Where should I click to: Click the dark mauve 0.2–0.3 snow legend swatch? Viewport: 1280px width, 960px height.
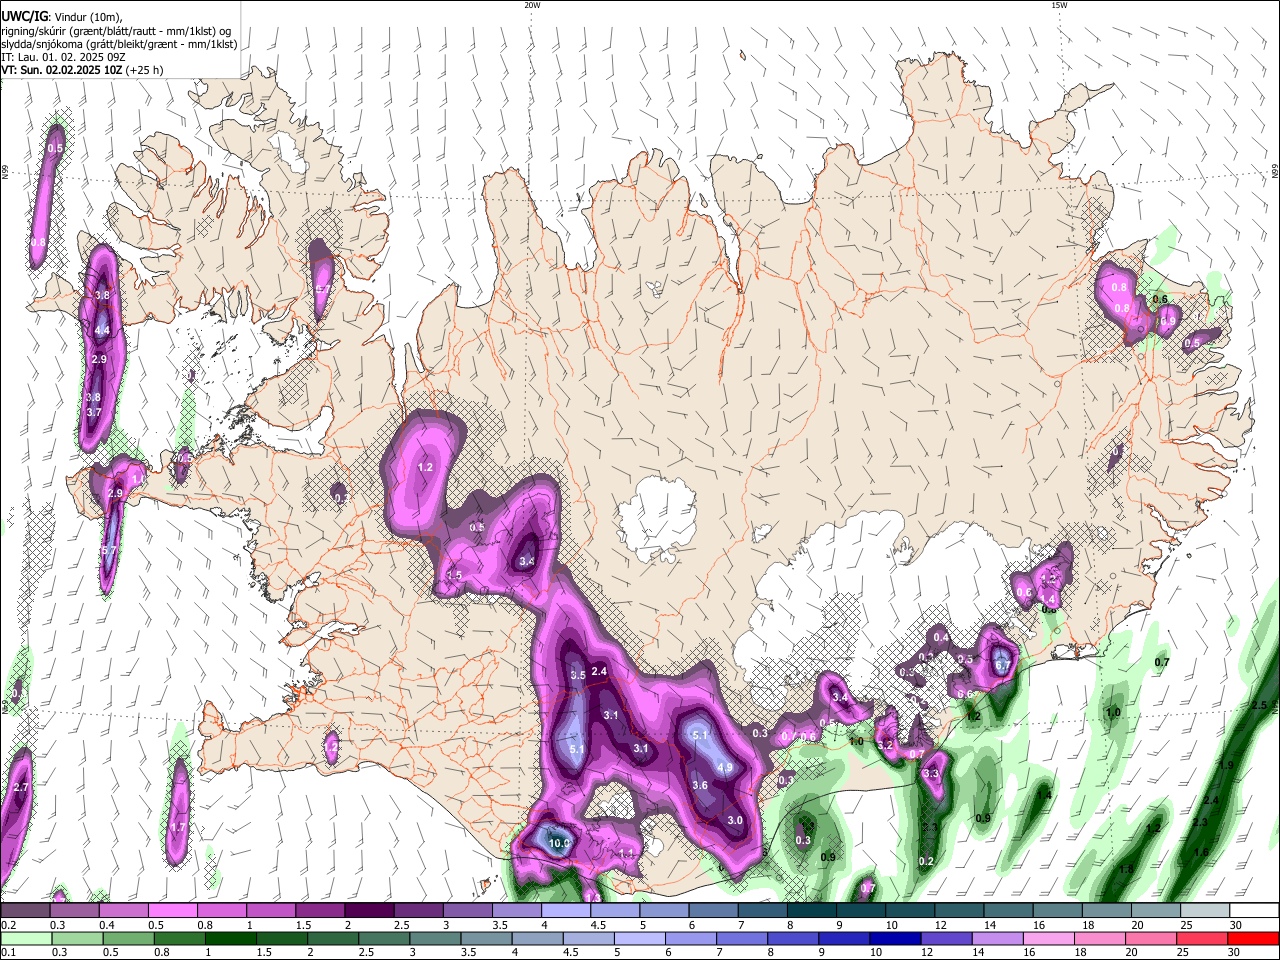25,911
